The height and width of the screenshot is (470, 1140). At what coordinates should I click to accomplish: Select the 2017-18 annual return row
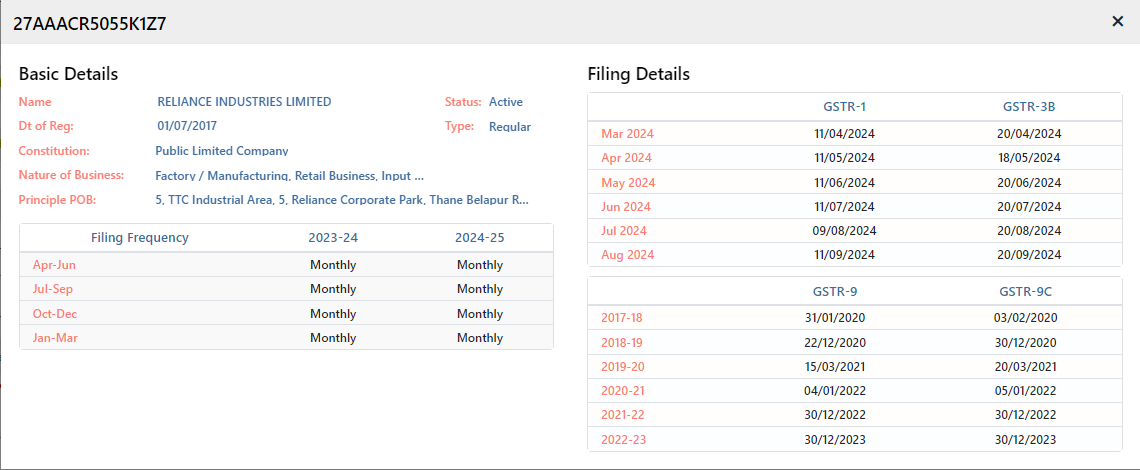point(854,318)
